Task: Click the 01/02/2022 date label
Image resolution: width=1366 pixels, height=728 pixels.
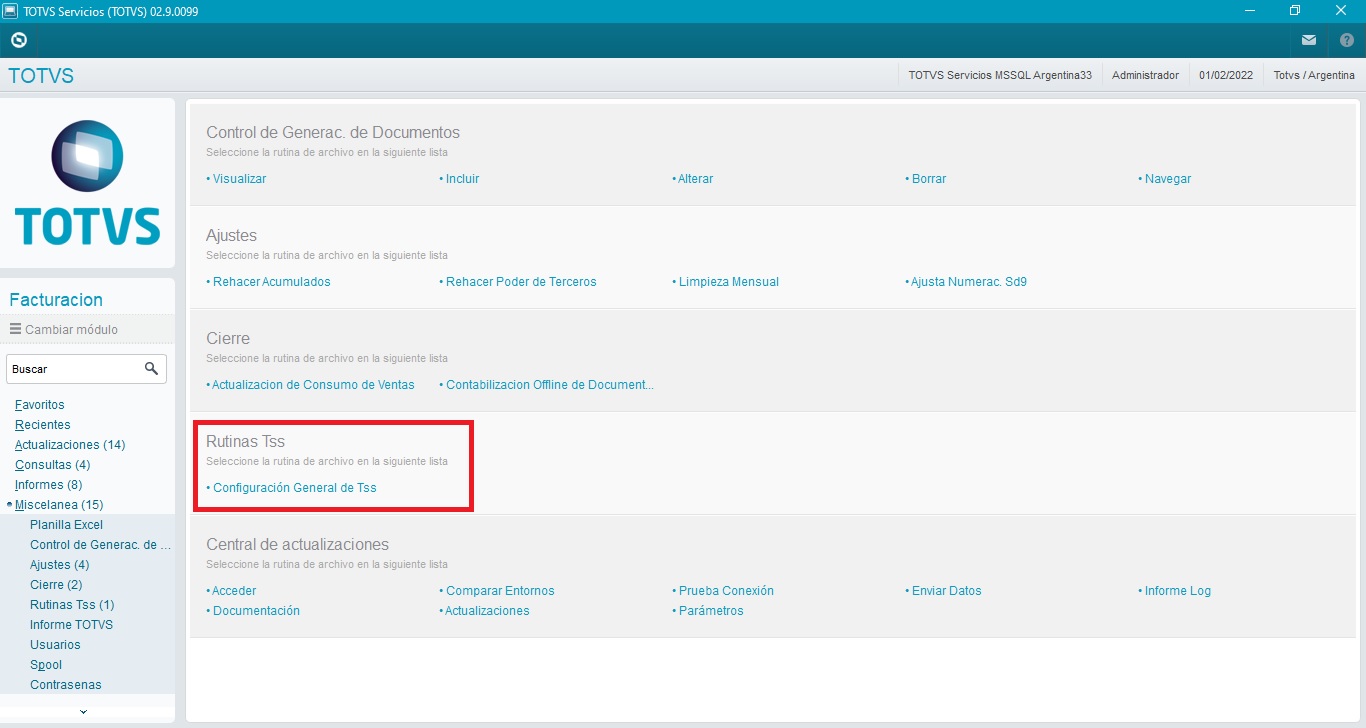Action: [x=1226, y=75]
